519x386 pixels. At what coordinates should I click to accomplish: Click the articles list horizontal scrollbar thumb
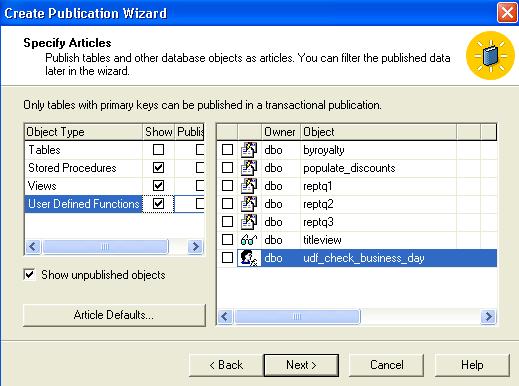pos(297,316)
